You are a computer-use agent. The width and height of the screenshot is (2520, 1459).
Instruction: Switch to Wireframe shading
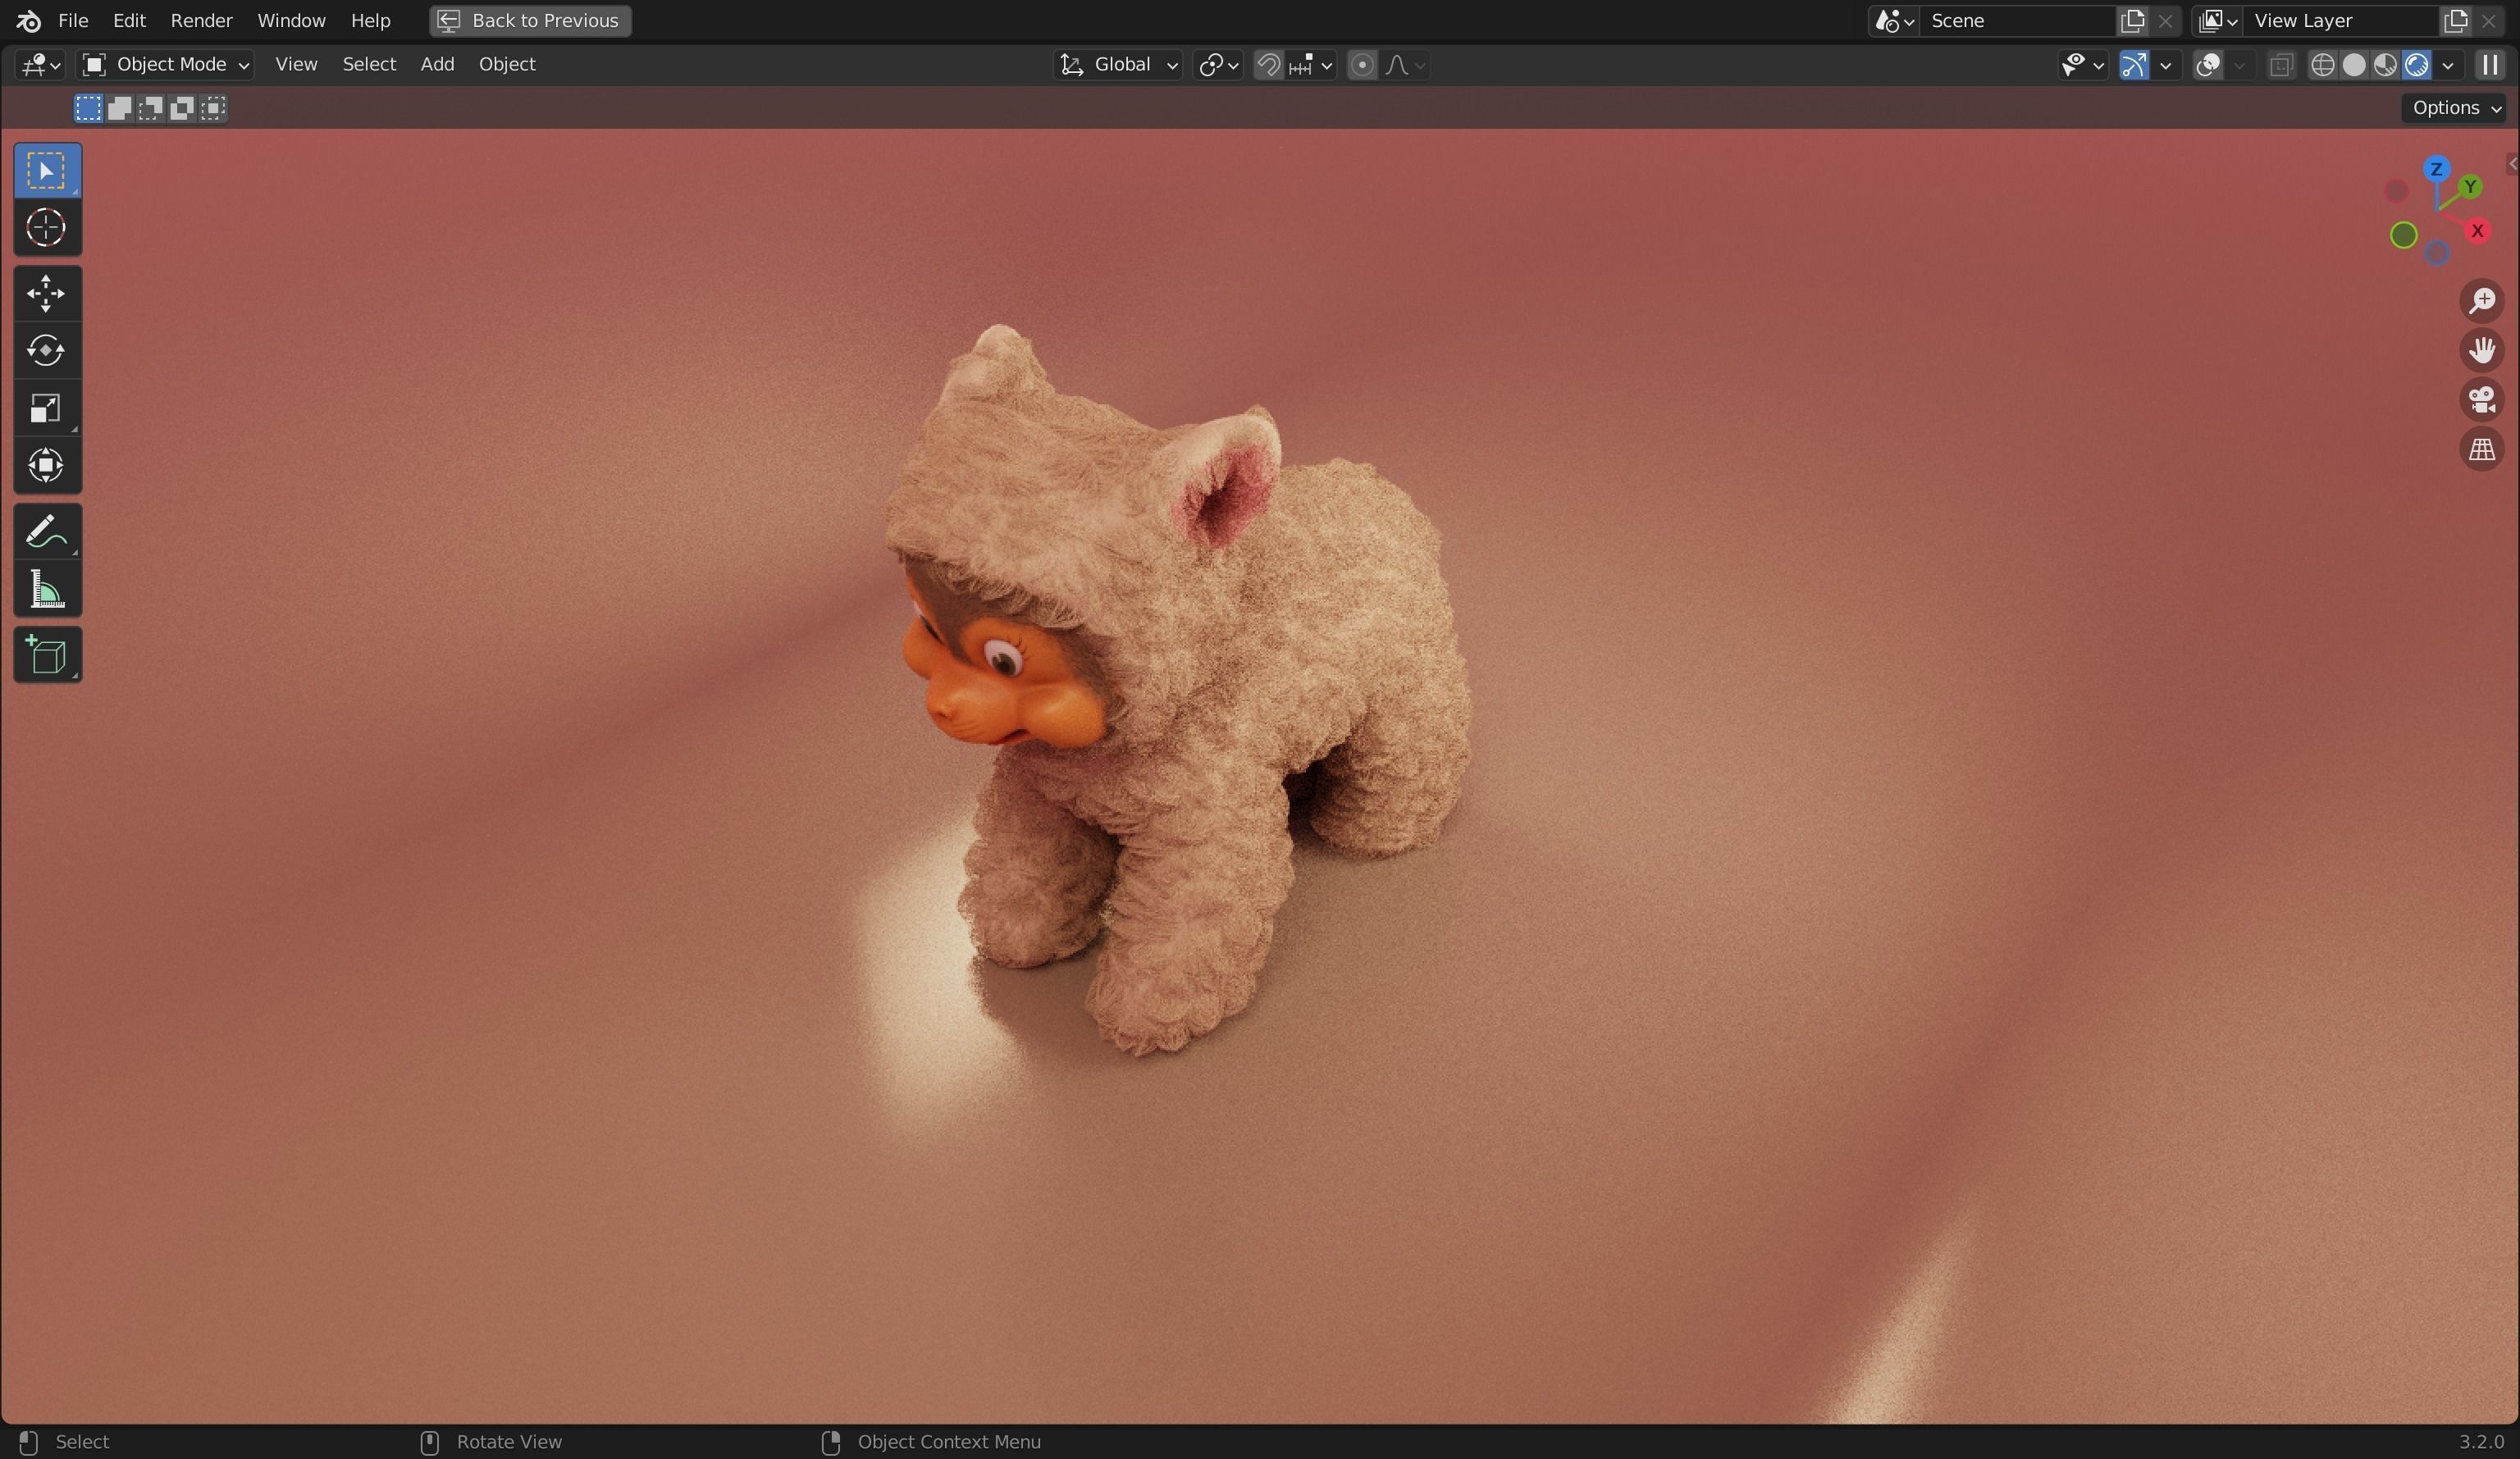coord(2322,65)
